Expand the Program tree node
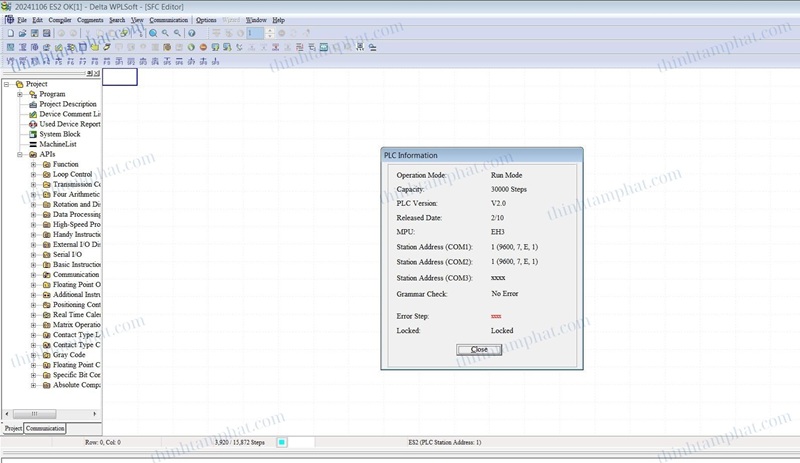This screenshot has width=800, height=463. tap(20, 94)
